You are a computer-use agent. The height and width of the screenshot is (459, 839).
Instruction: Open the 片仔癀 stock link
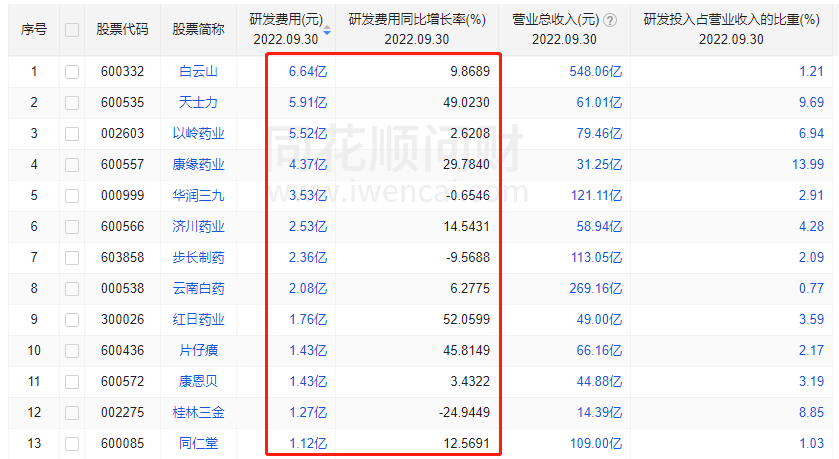(x=198, y=351)
